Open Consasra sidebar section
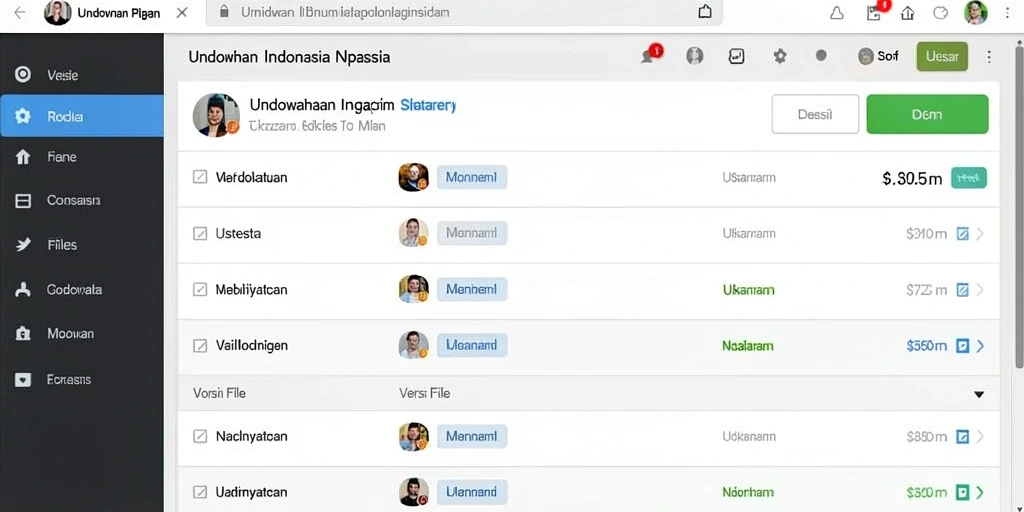 click(82, 200)
